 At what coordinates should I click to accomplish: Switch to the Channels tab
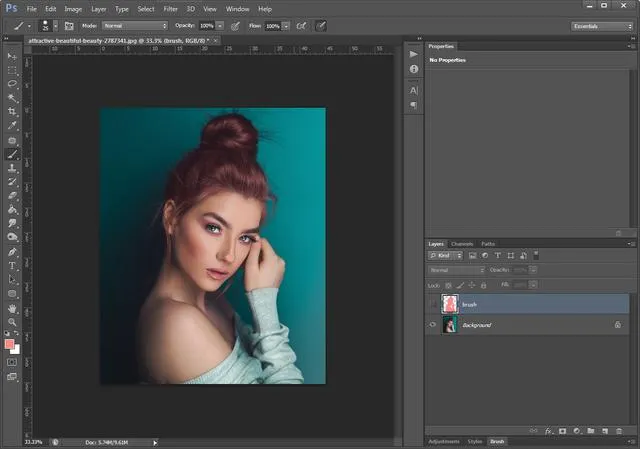[x=462, y=244]
